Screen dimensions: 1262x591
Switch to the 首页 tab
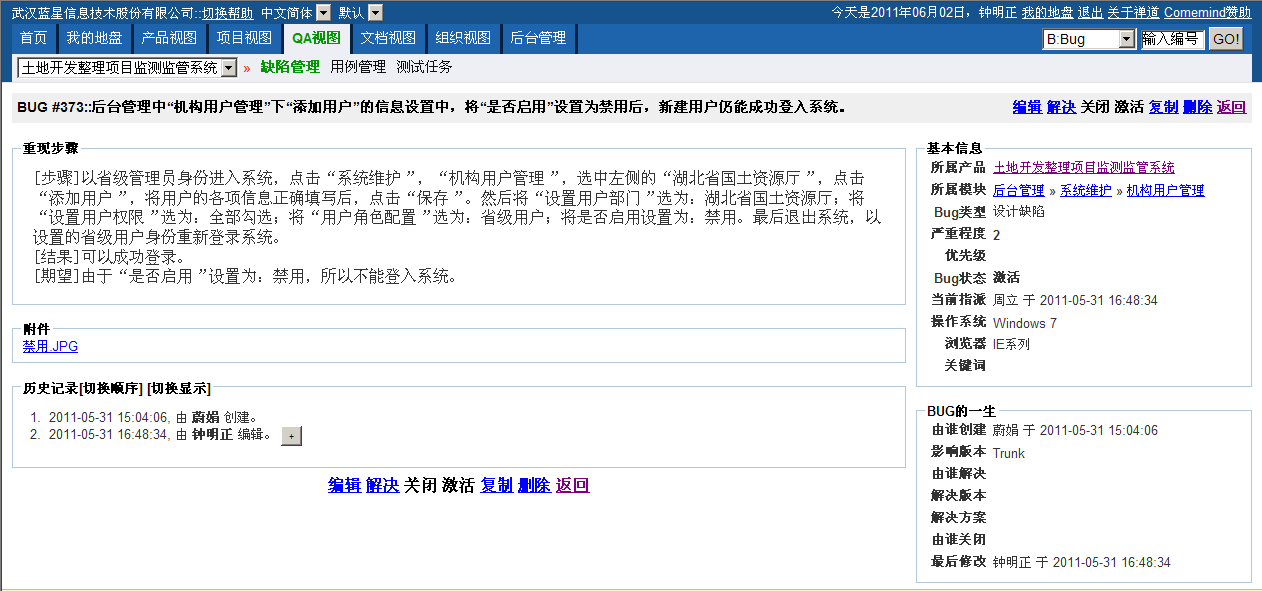tap(33, 38)
